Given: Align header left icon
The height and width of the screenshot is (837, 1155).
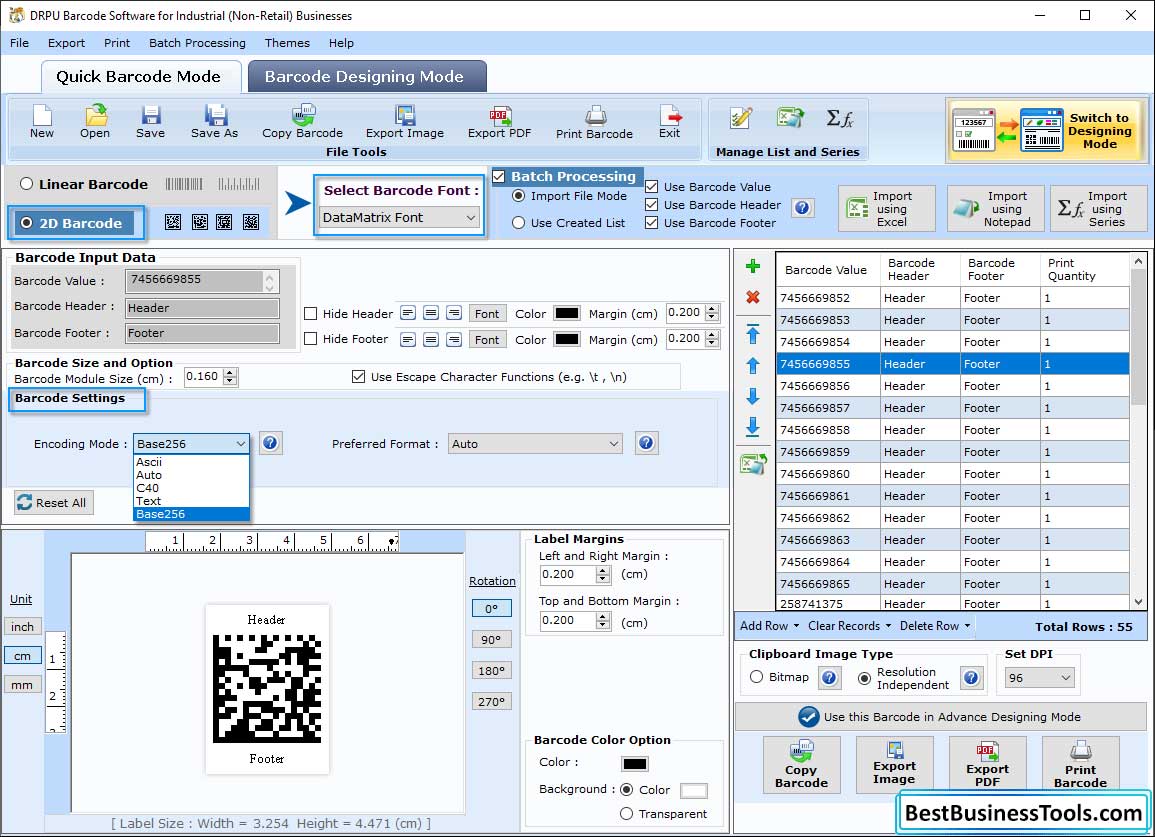Looking at the screenshot, I should (408, 313).
